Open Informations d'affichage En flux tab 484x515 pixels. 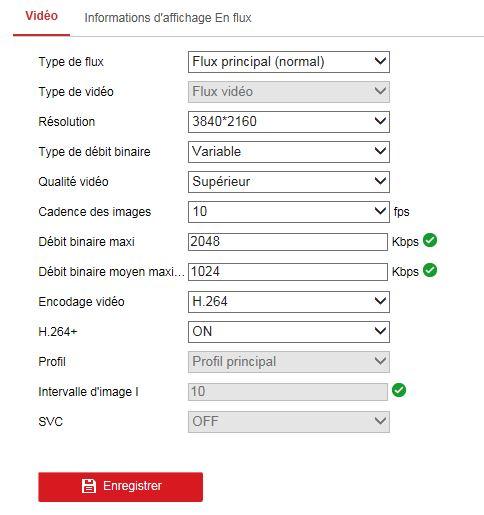[168, 18]
